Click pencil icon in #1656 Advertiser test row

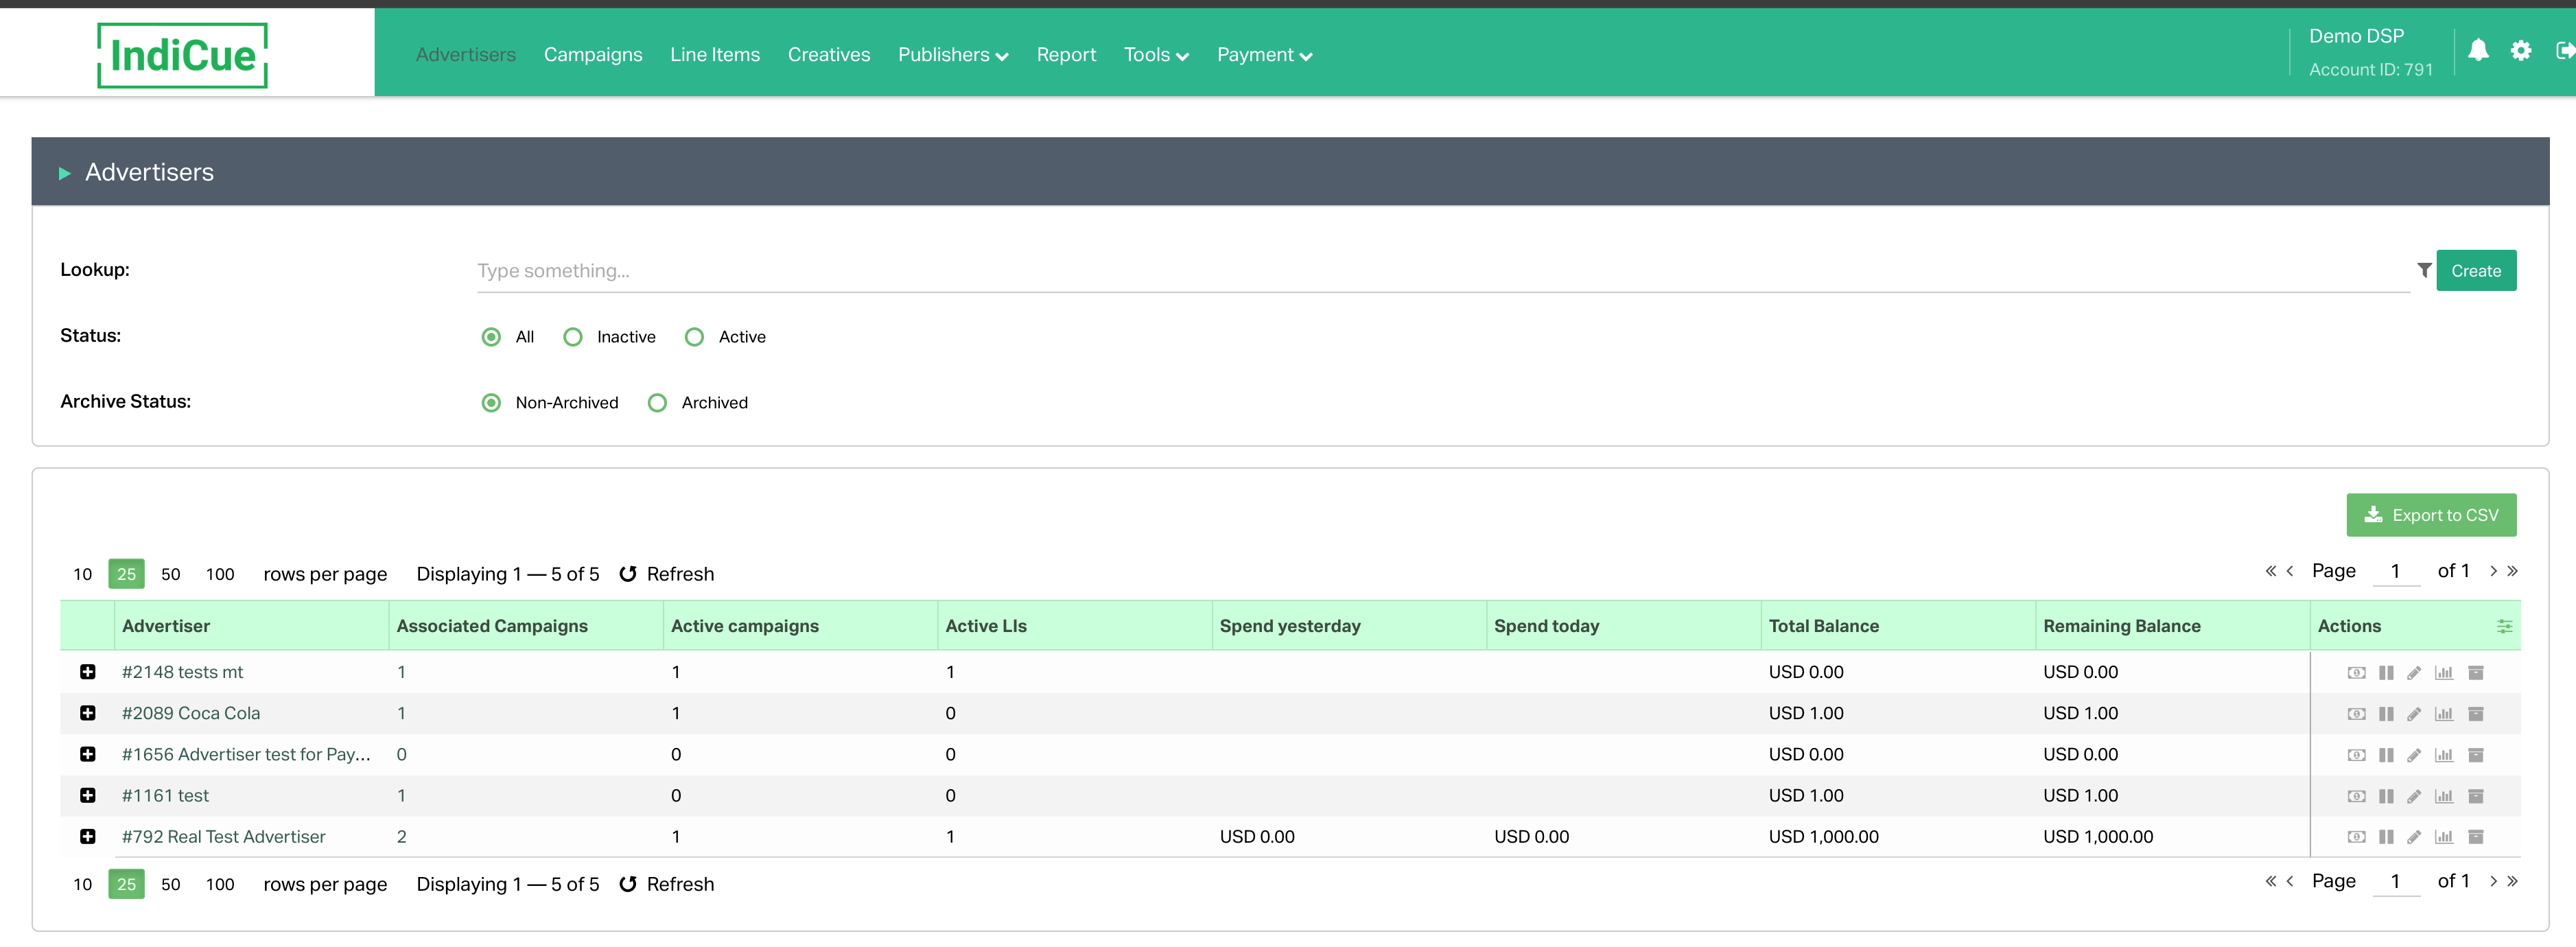pos(2414,755)
